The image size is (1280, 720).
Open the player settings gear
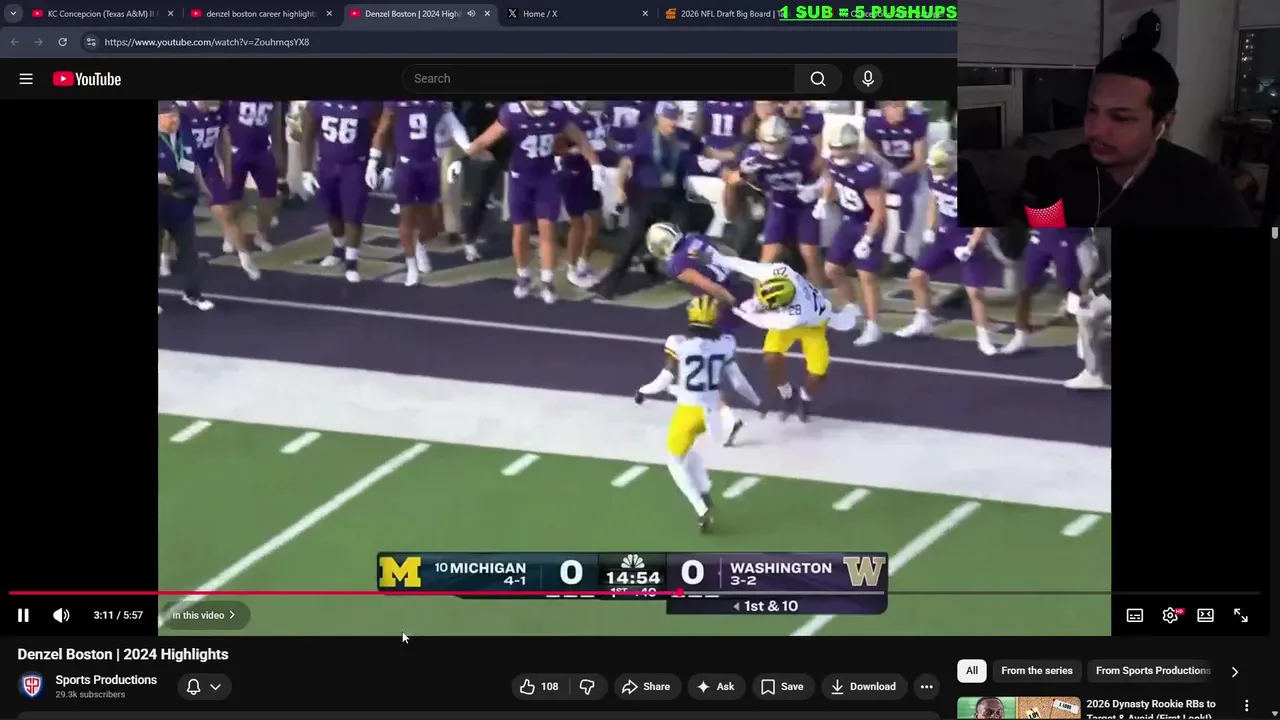coord(1170,615)
